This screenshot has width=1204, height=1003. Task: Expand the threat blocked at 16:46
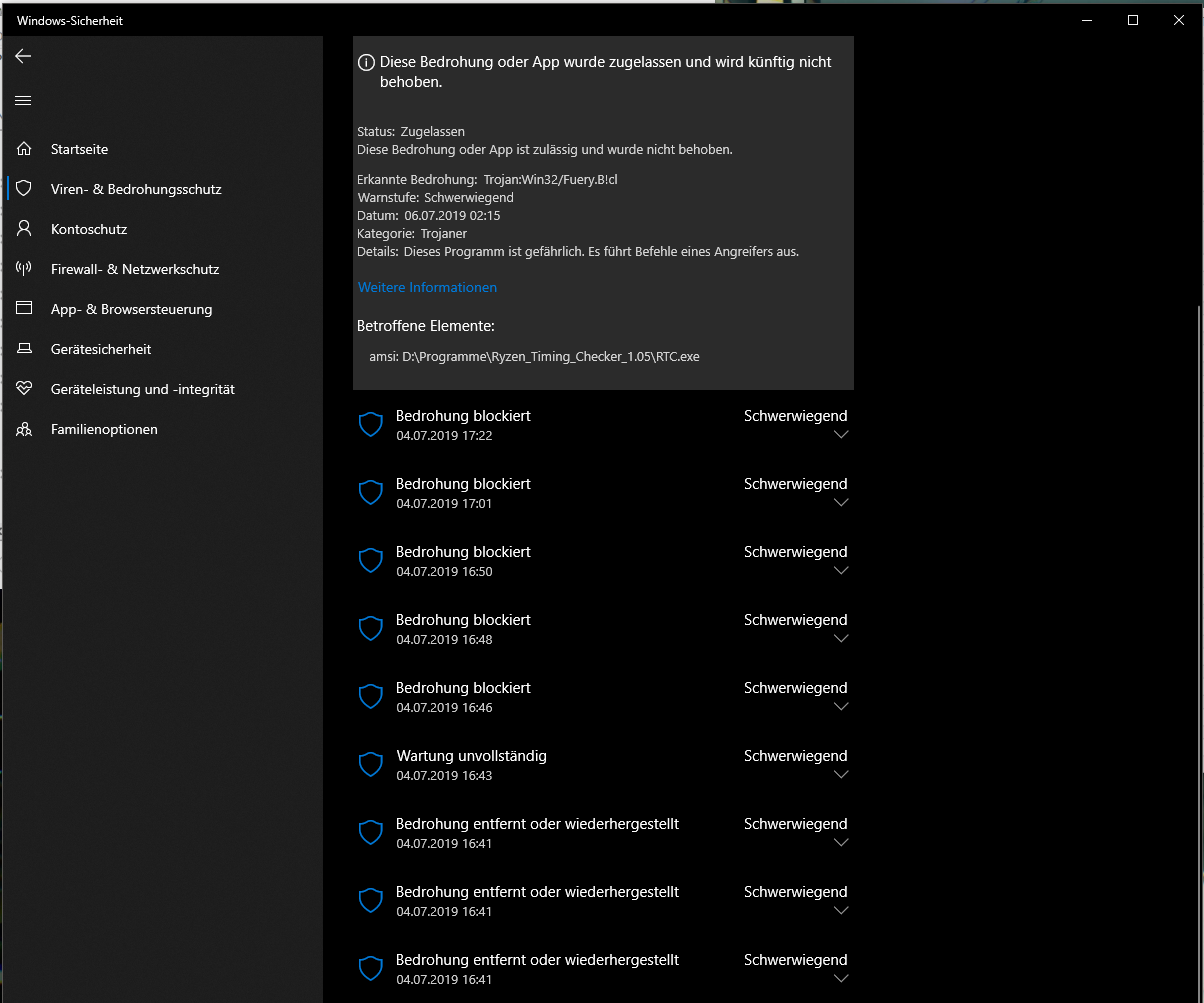(x=841, y=707)
